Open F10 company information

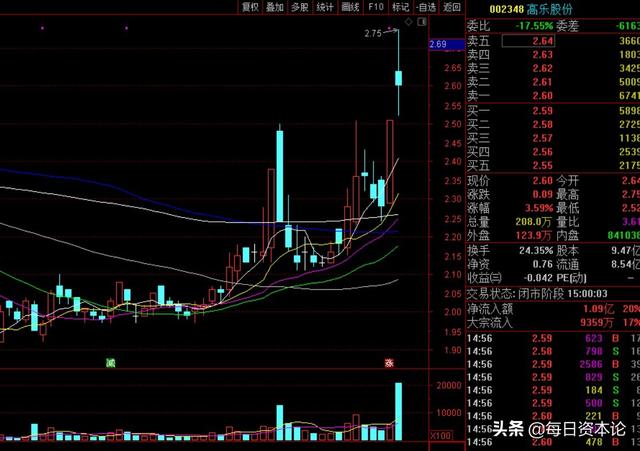click(x=376, y=7)
